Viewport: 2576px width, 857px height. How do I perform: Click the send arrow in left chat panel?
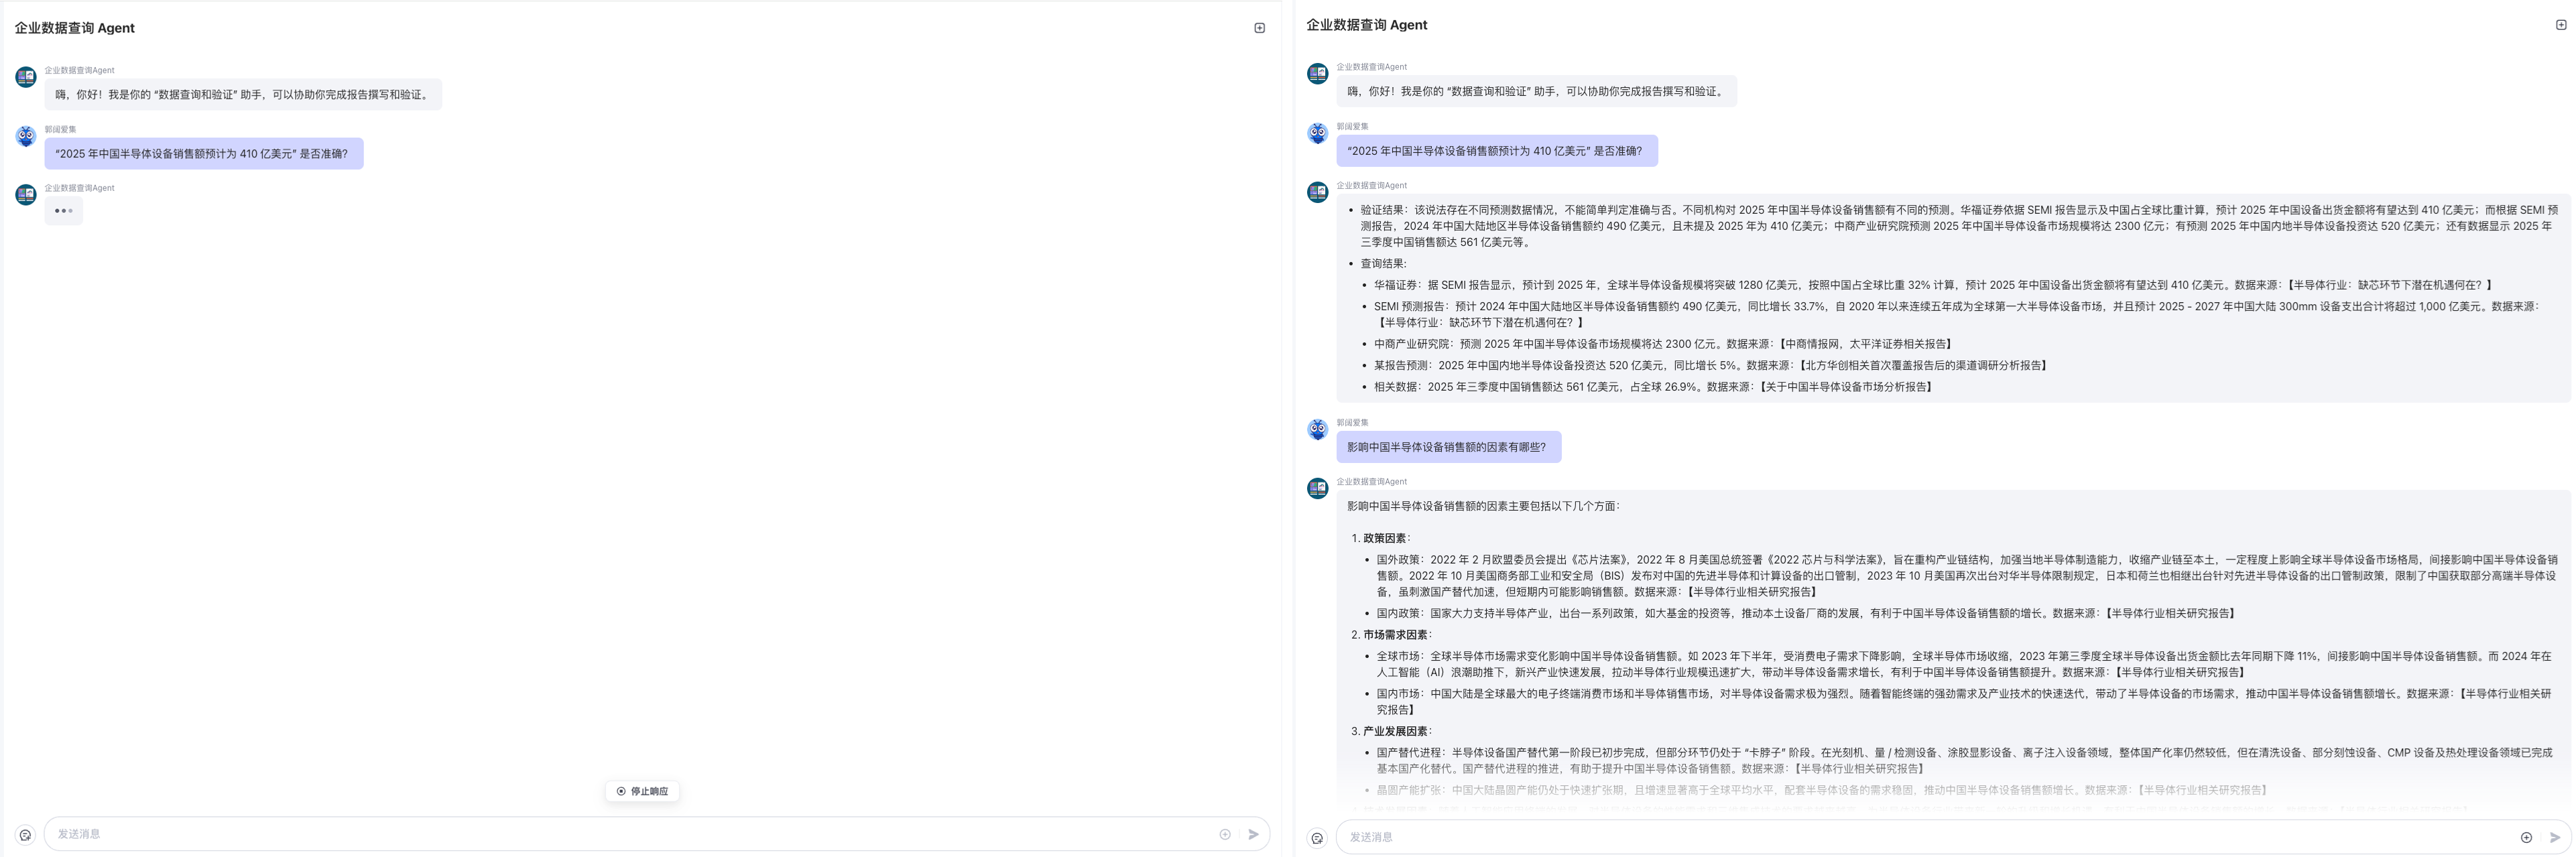pos(1253,834)
